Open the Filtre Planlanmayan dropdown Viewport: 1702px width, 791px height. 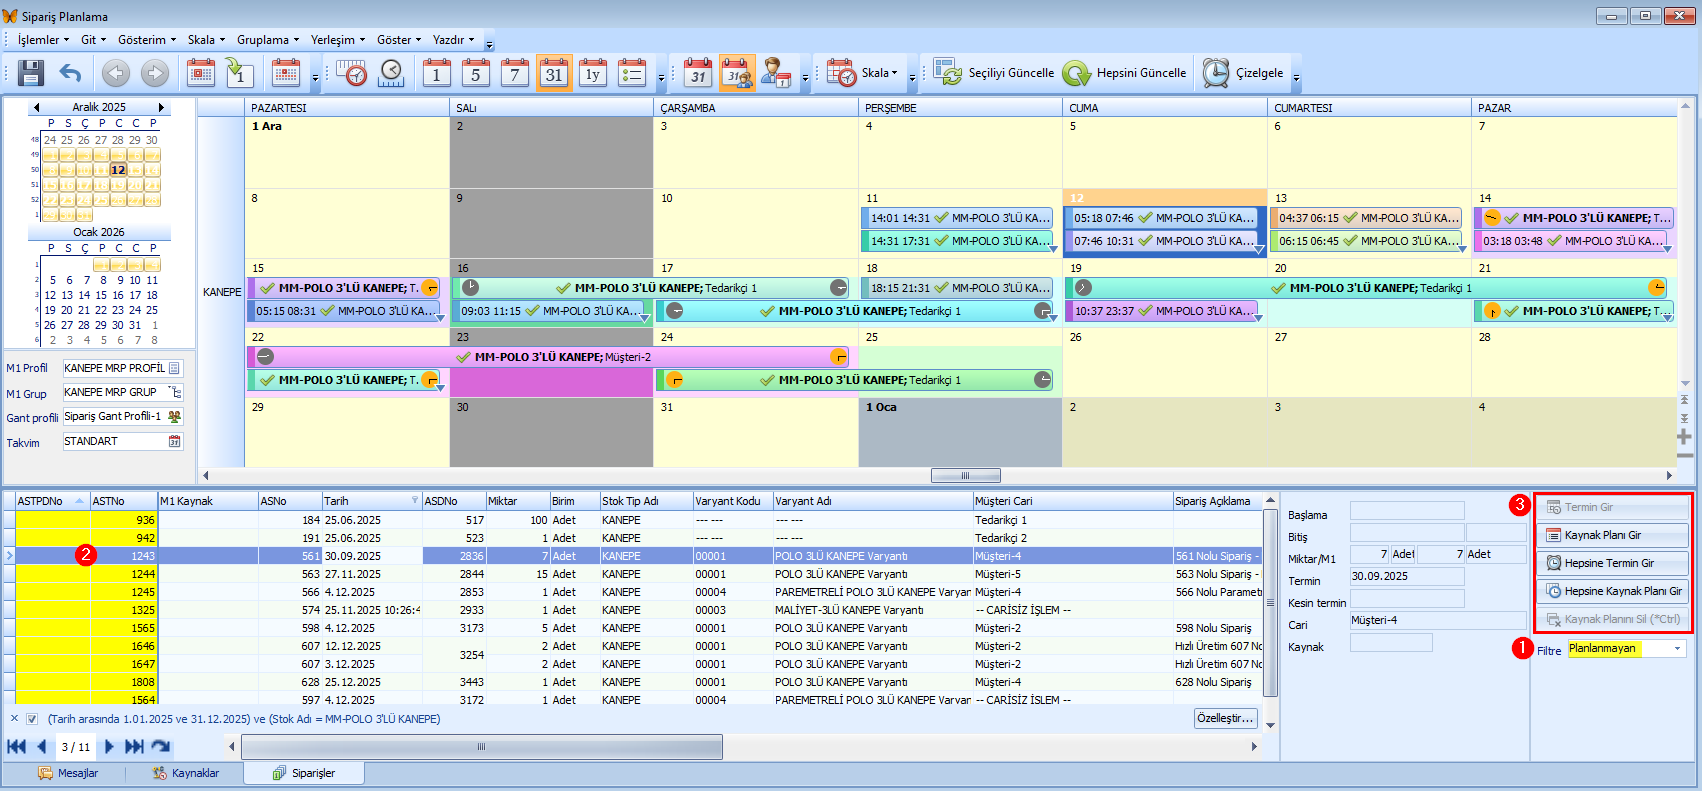click(1677, 649)
